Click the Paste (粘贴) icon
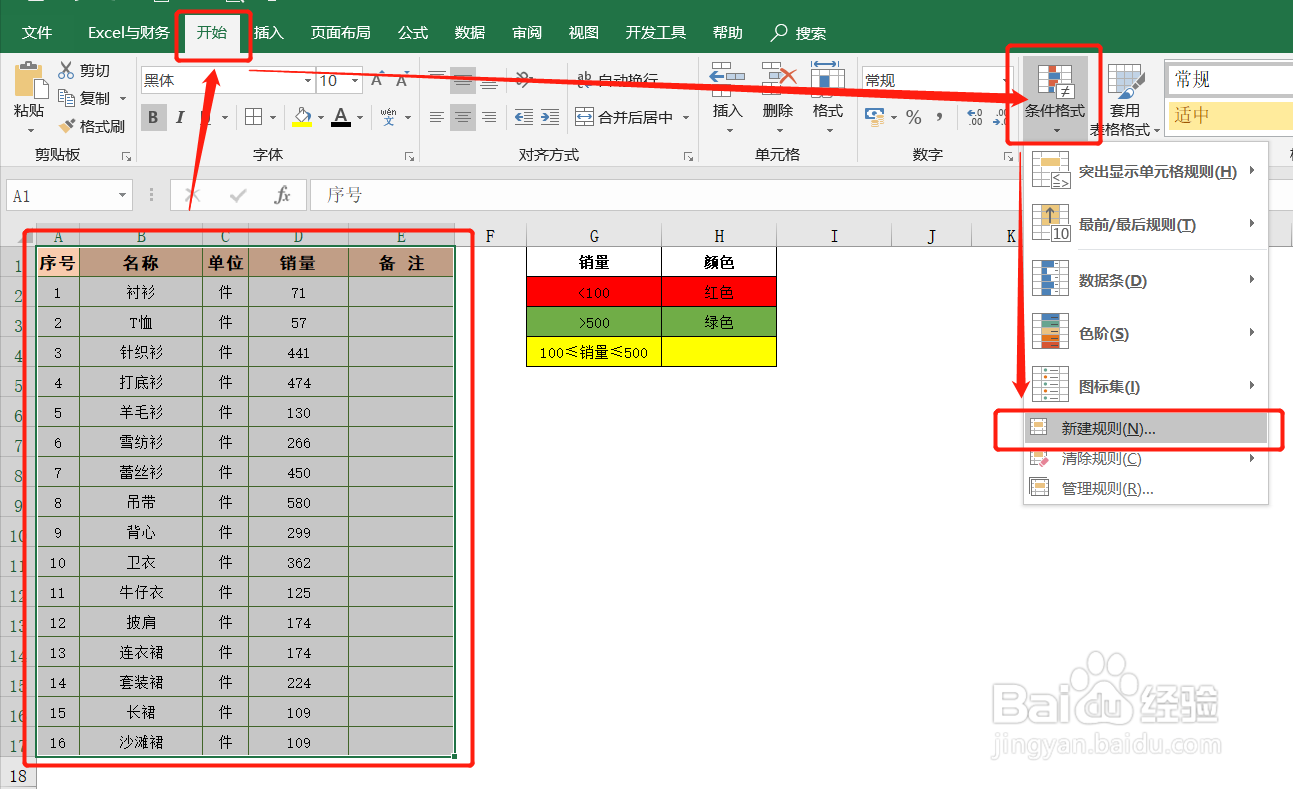This screenshot has height=789, width=1293. 29,80
